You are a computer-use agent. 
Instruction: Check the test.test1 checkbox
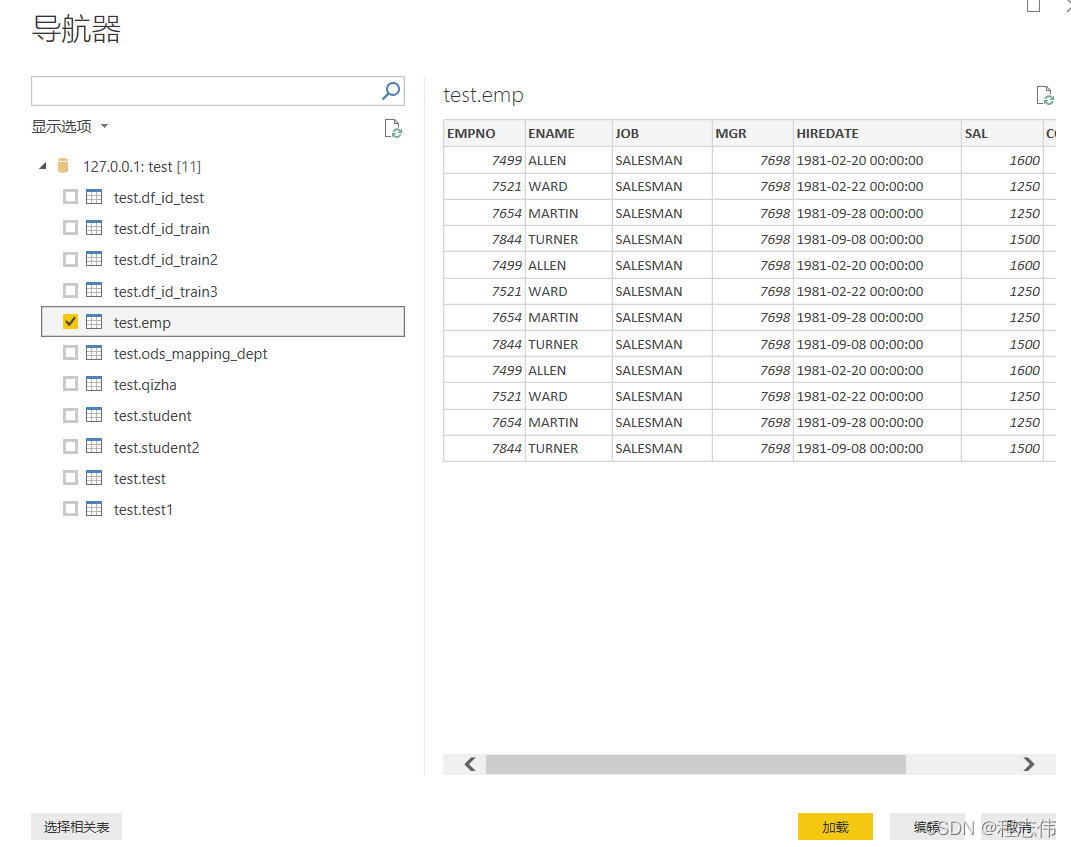tap(70, 509)
